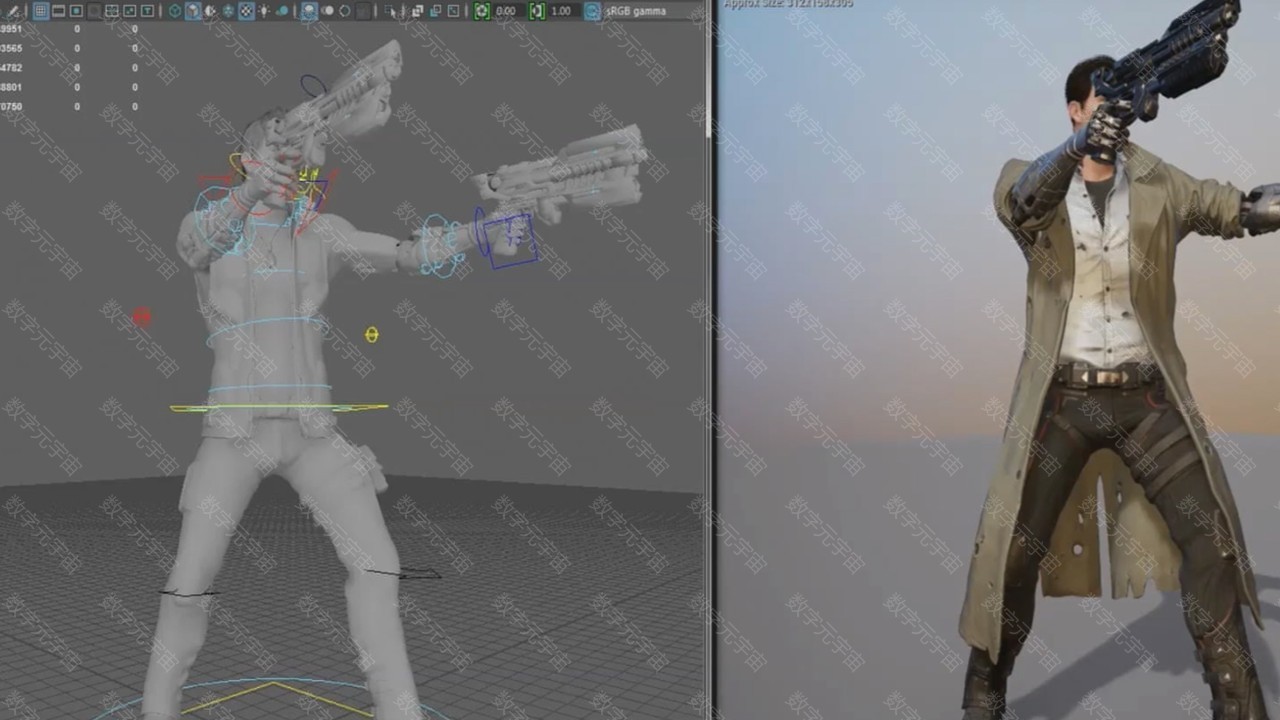Screen dimensions: 1280x720
Task: Toggle textured checkerboard display icon
Action: click(245, 11)
